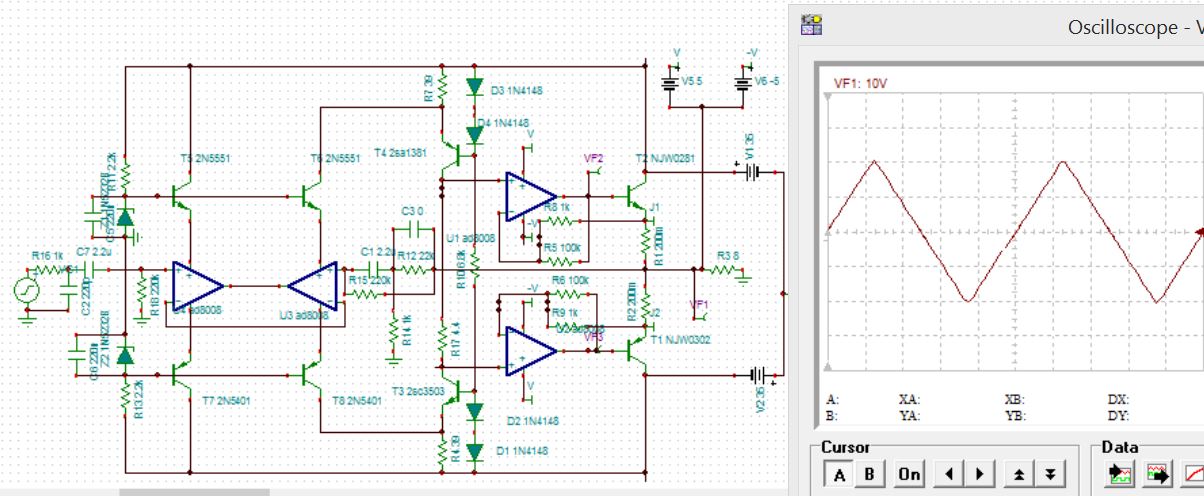Click the VF2 voltage pin label
Screen dimensions: 1204x496
click(594, 158)
